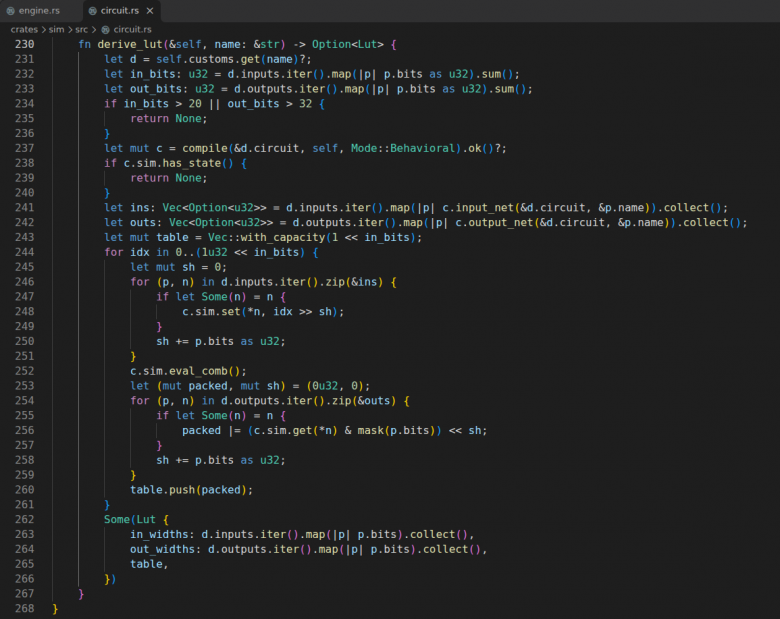Click line number 244 in the gutter
Screen dimensions: 780x619
click(24, 252)
